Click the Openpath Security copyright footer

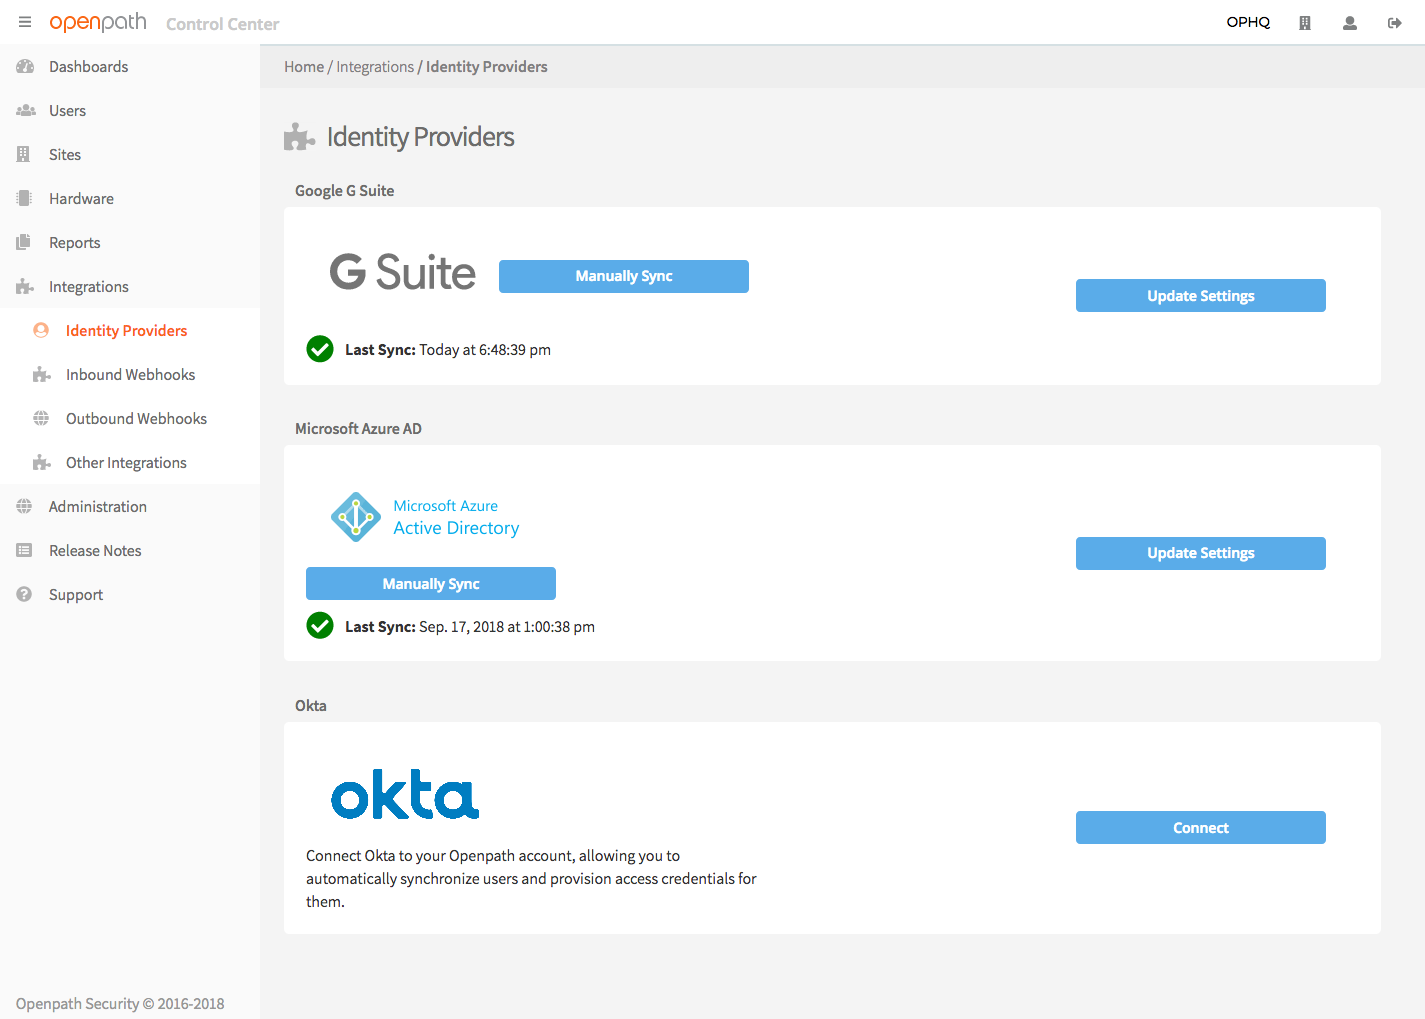pos(120,1004)
